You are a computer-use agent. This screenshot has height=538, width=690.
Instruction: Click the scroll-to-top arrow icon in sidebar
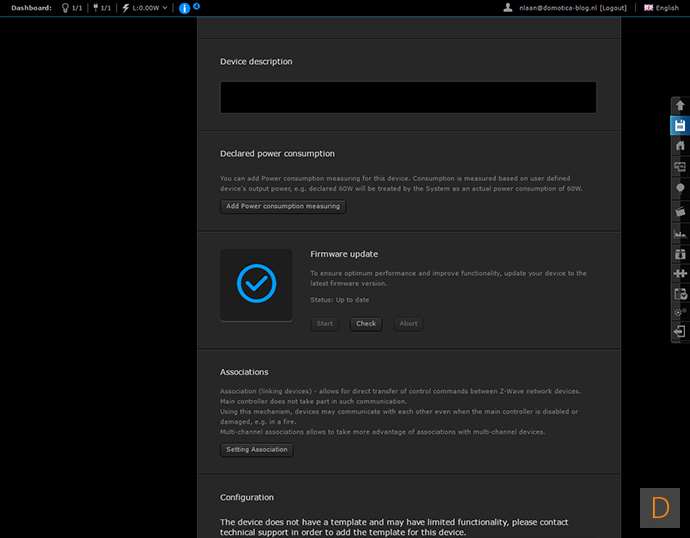[x=680, y=105]
